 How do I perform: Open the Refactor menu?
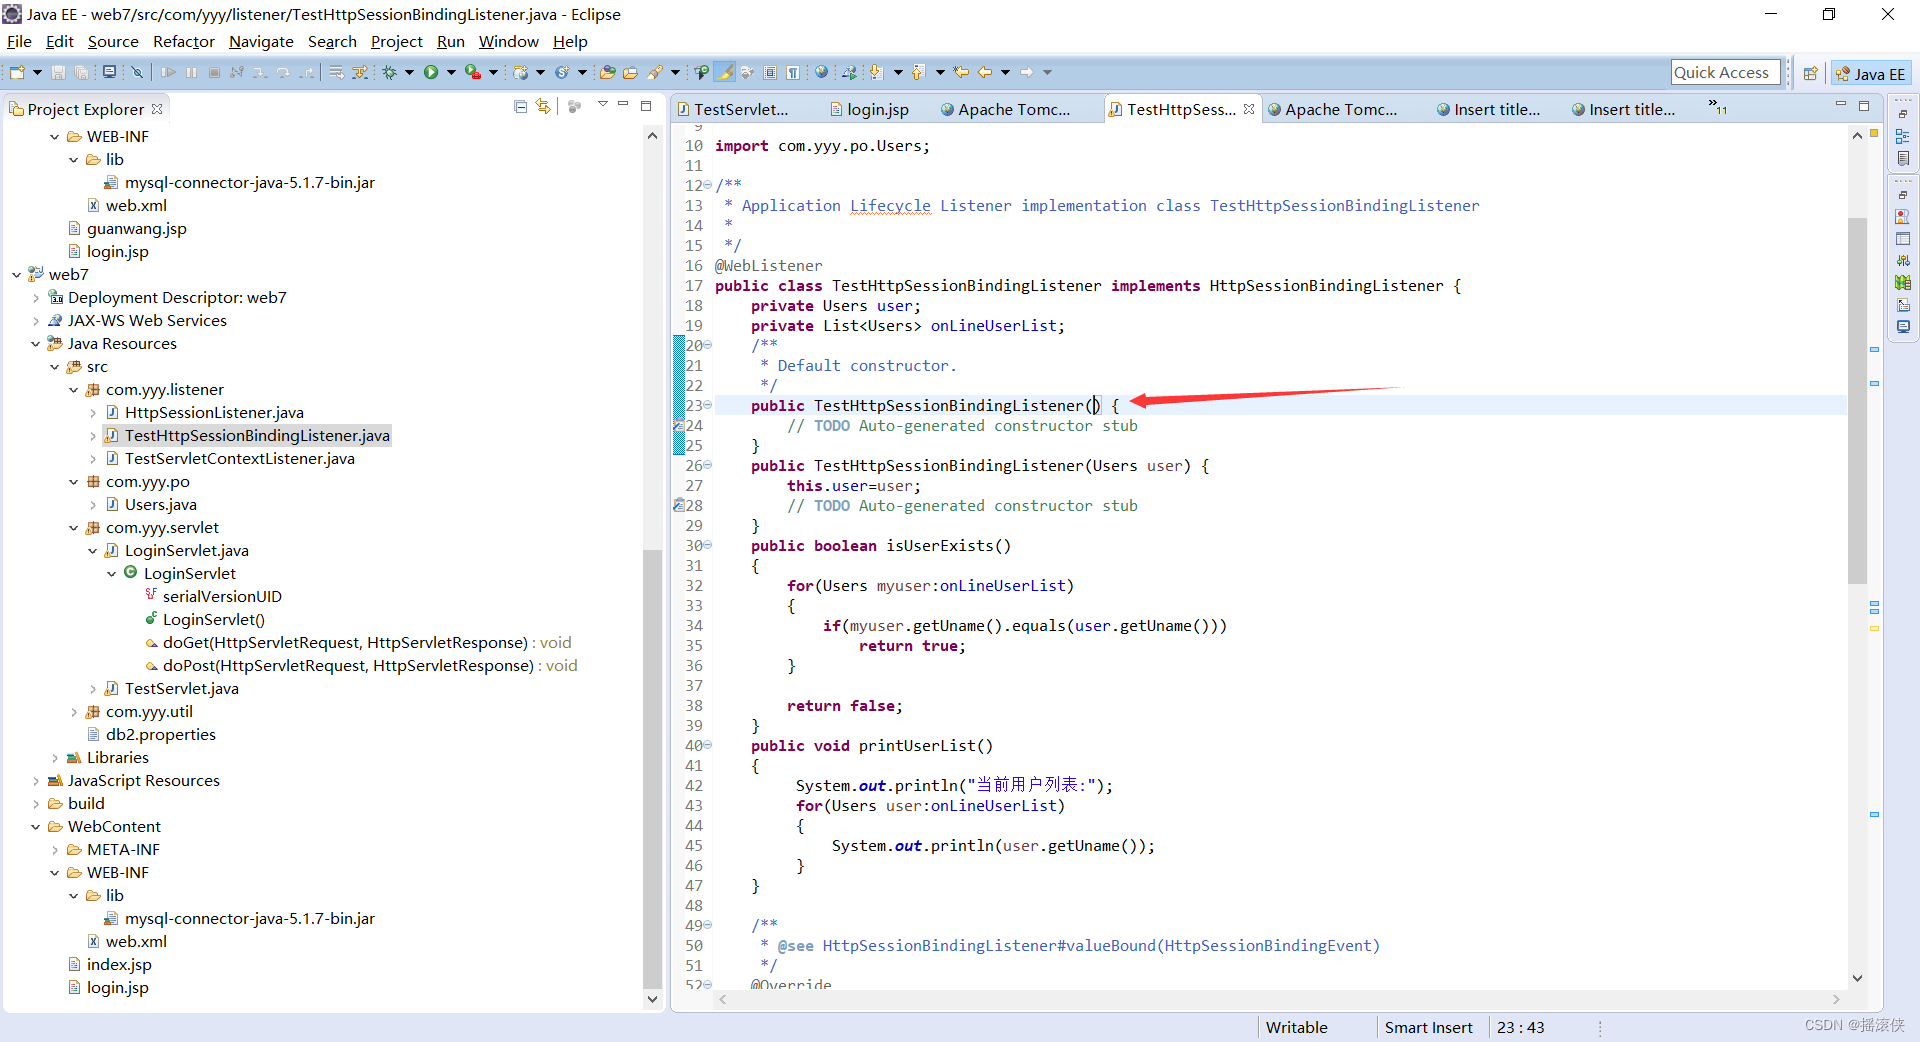pyautogui.click(x=184, y=42)
